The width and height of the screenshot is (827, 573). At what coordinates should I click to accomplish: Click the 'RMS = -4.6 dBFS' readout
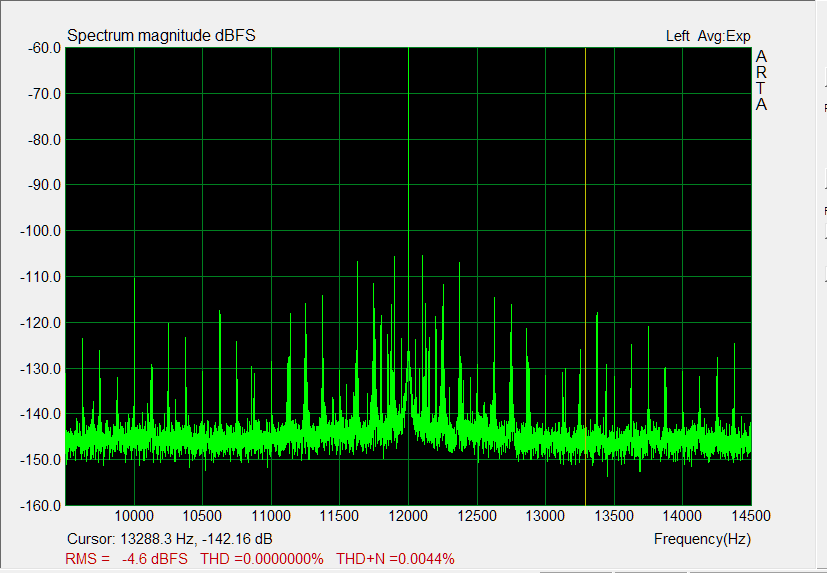pyautogui.click(x=126, y=558)
